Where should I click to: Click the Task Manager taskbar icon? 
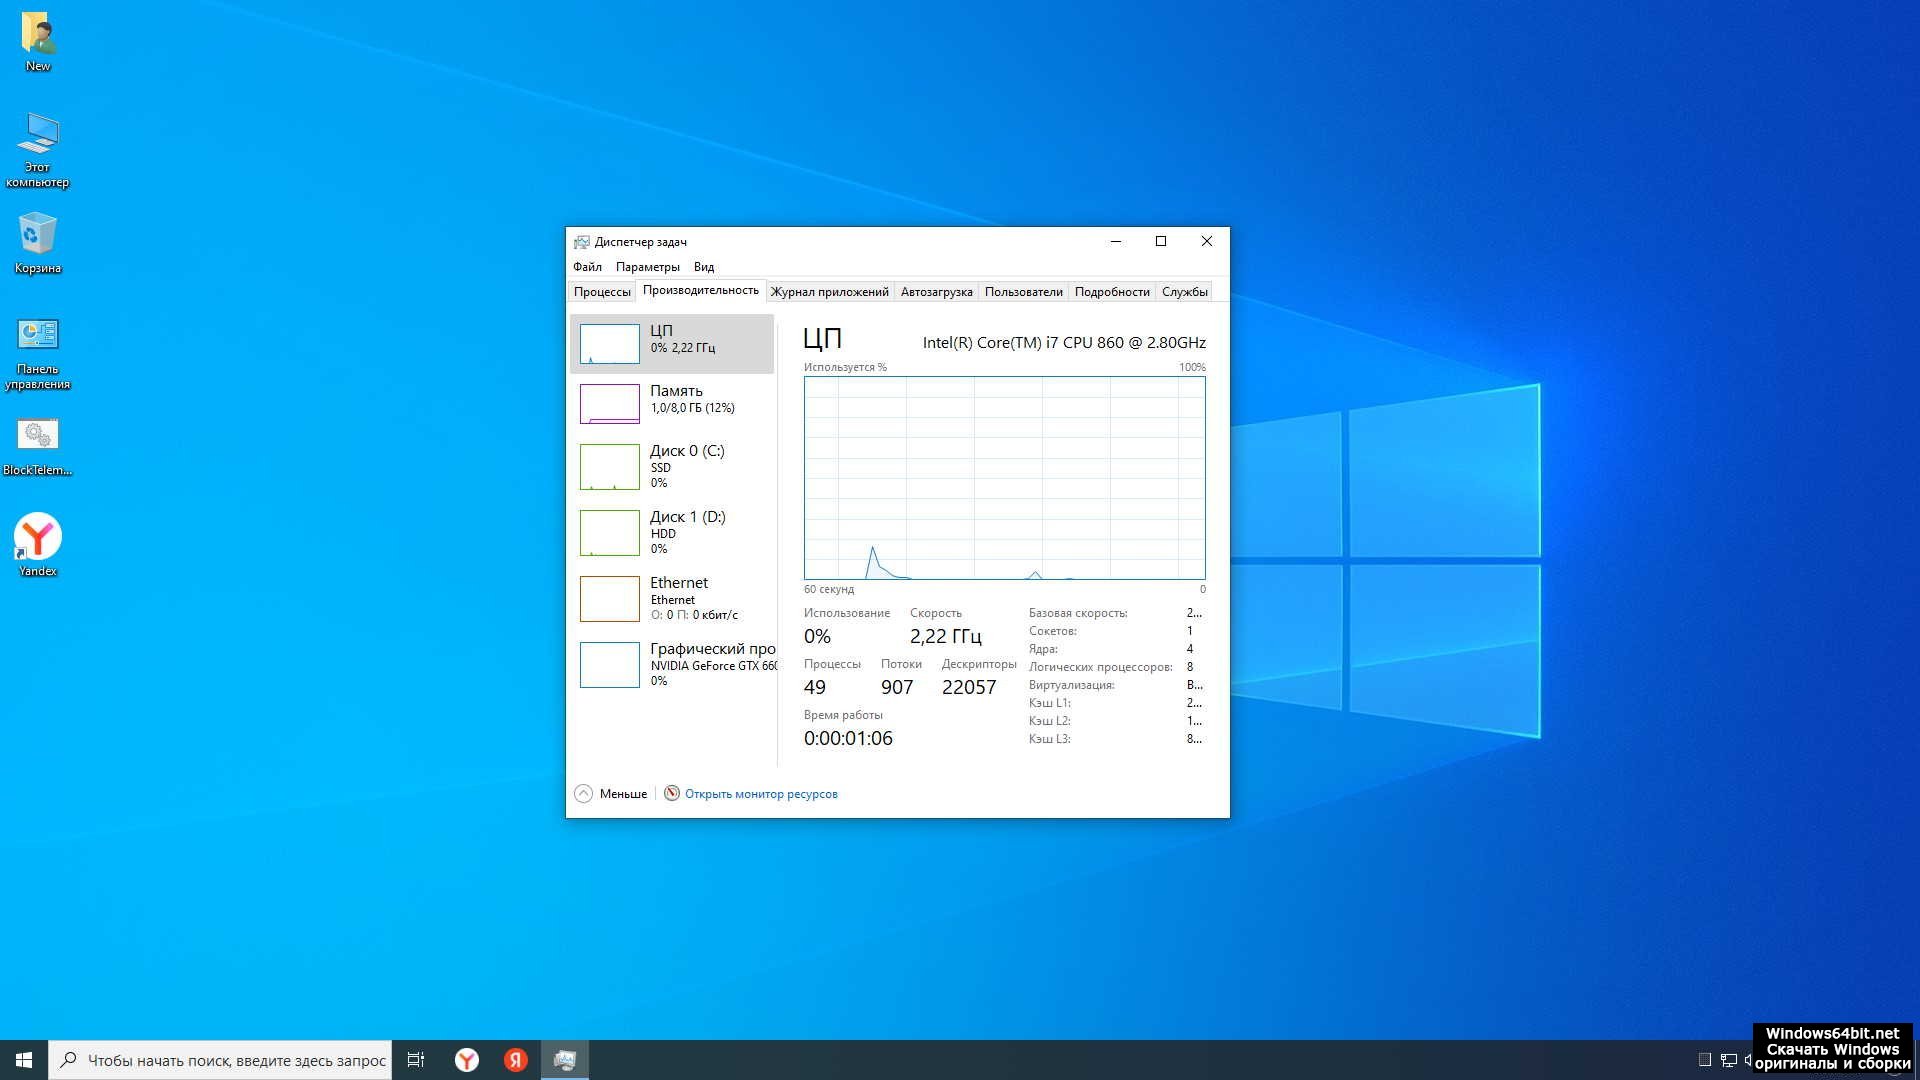pyautogui.click(x=565, y=1060)
